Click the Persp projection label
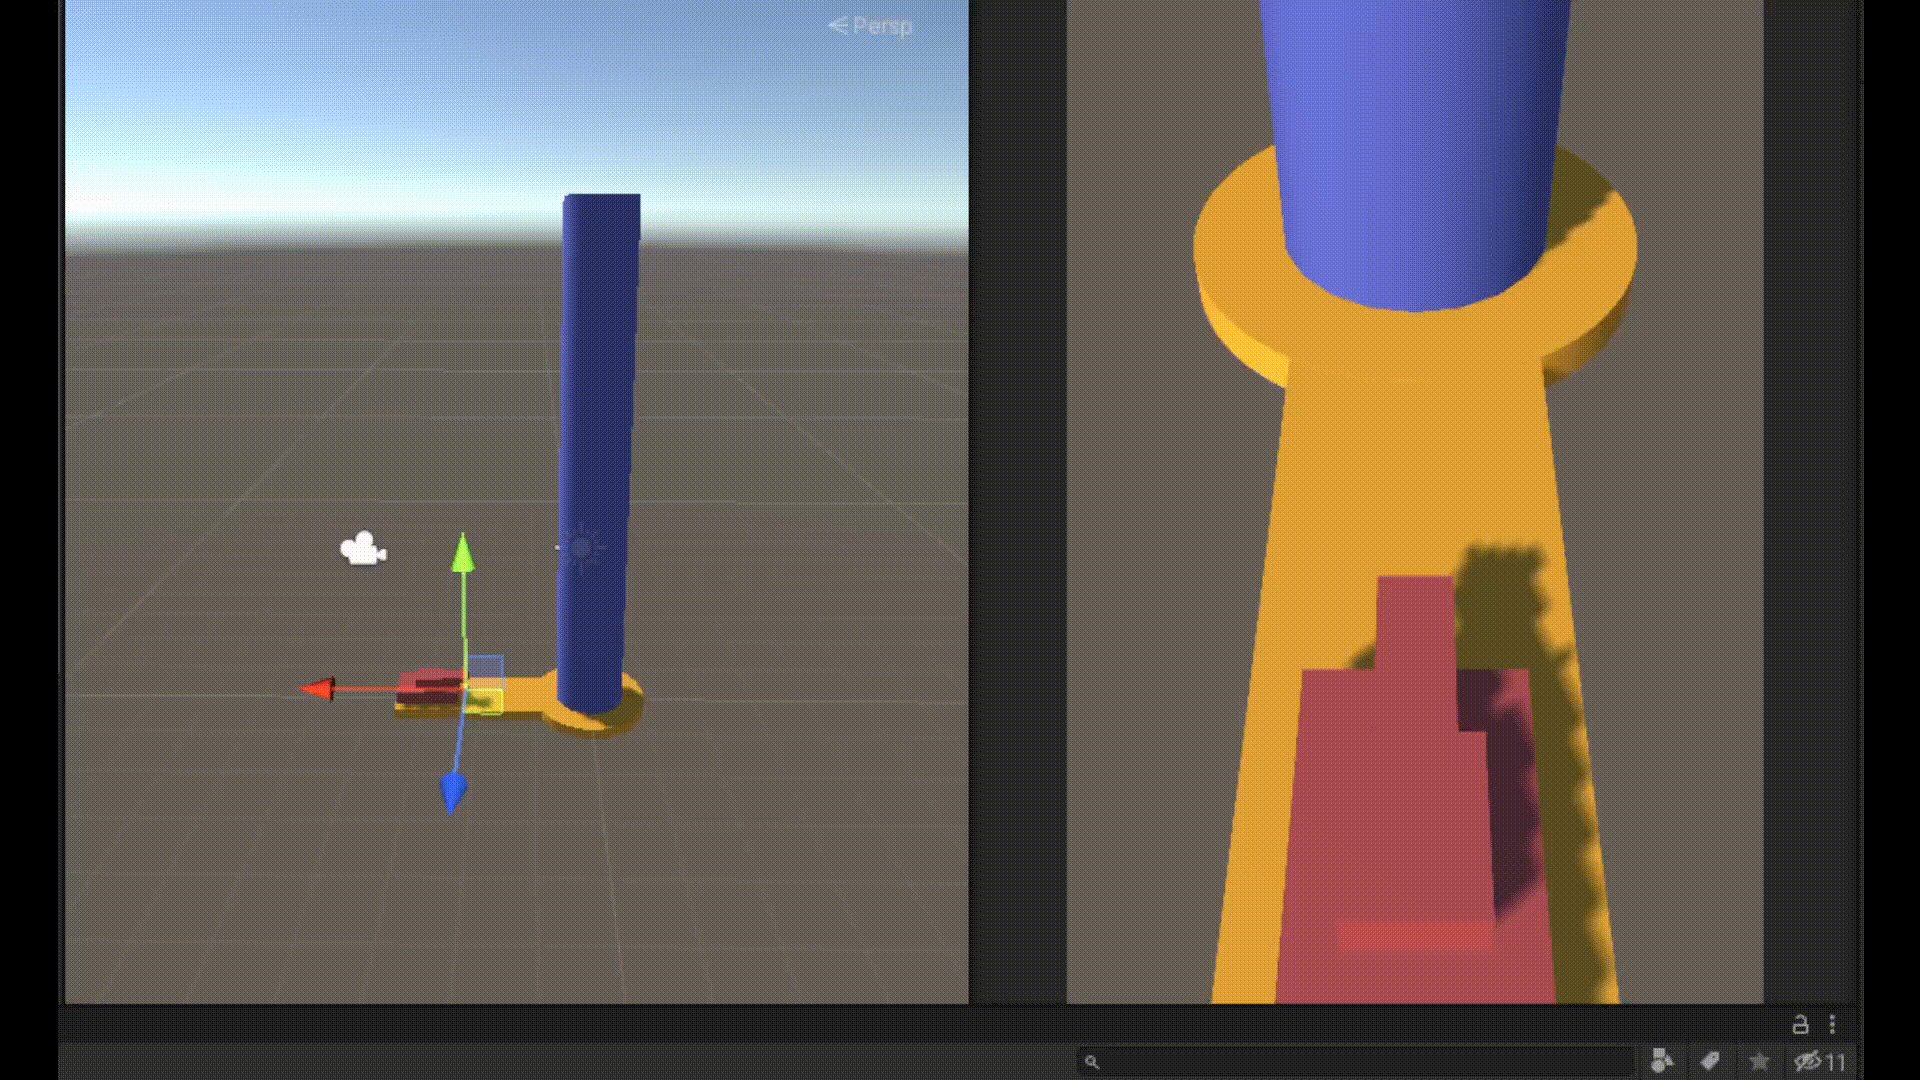This screenshot has height=1080, width=1920. [870, 26]
